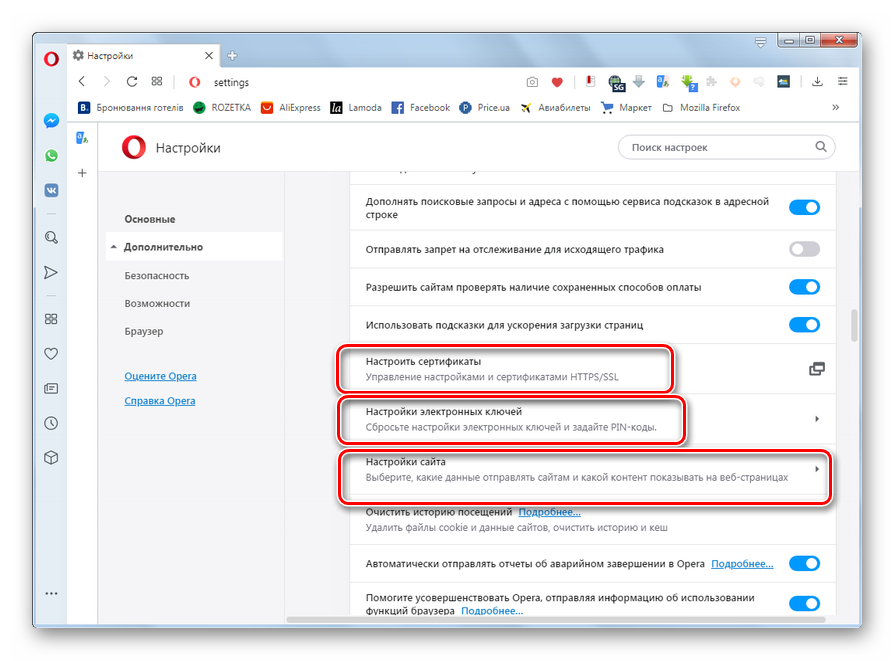Click Подробнее link for usage information
The width and height of the screenshot is (895, 661).
492,611
